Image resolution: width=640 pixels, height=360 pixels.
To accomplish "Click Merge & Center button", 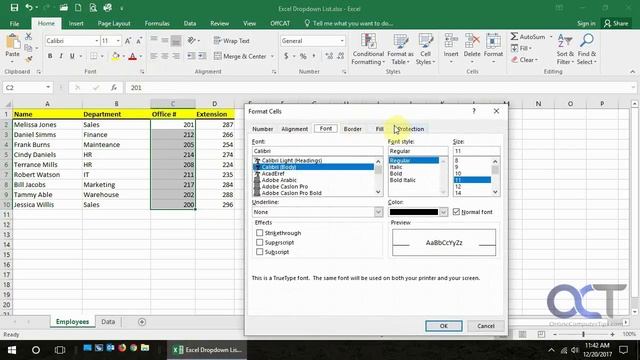I will pos(240,56).
